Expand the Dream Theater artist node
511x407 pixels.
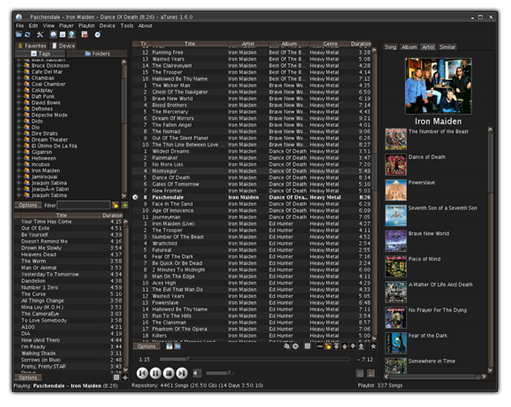[19, 140]
